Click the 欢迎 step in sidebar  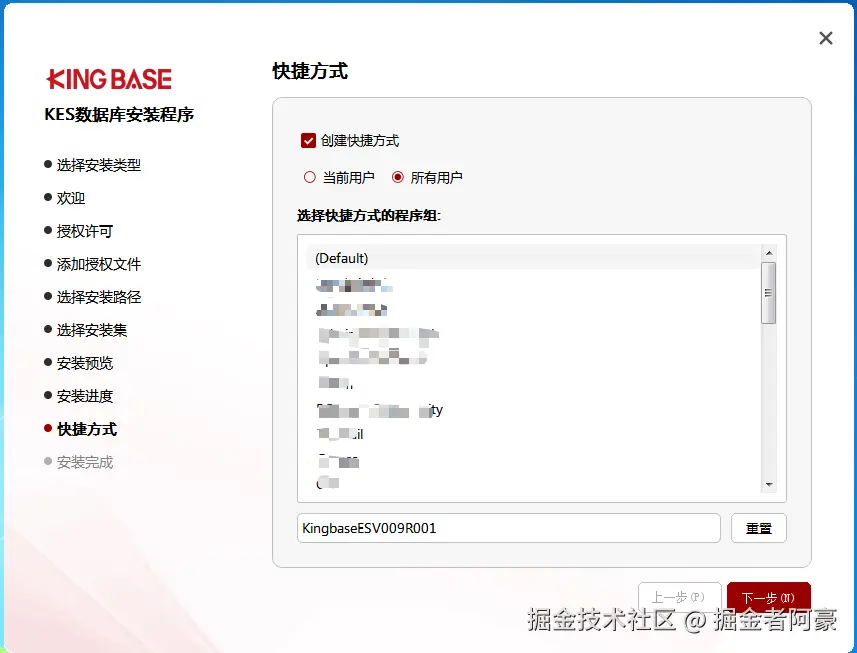pos(65,198)
